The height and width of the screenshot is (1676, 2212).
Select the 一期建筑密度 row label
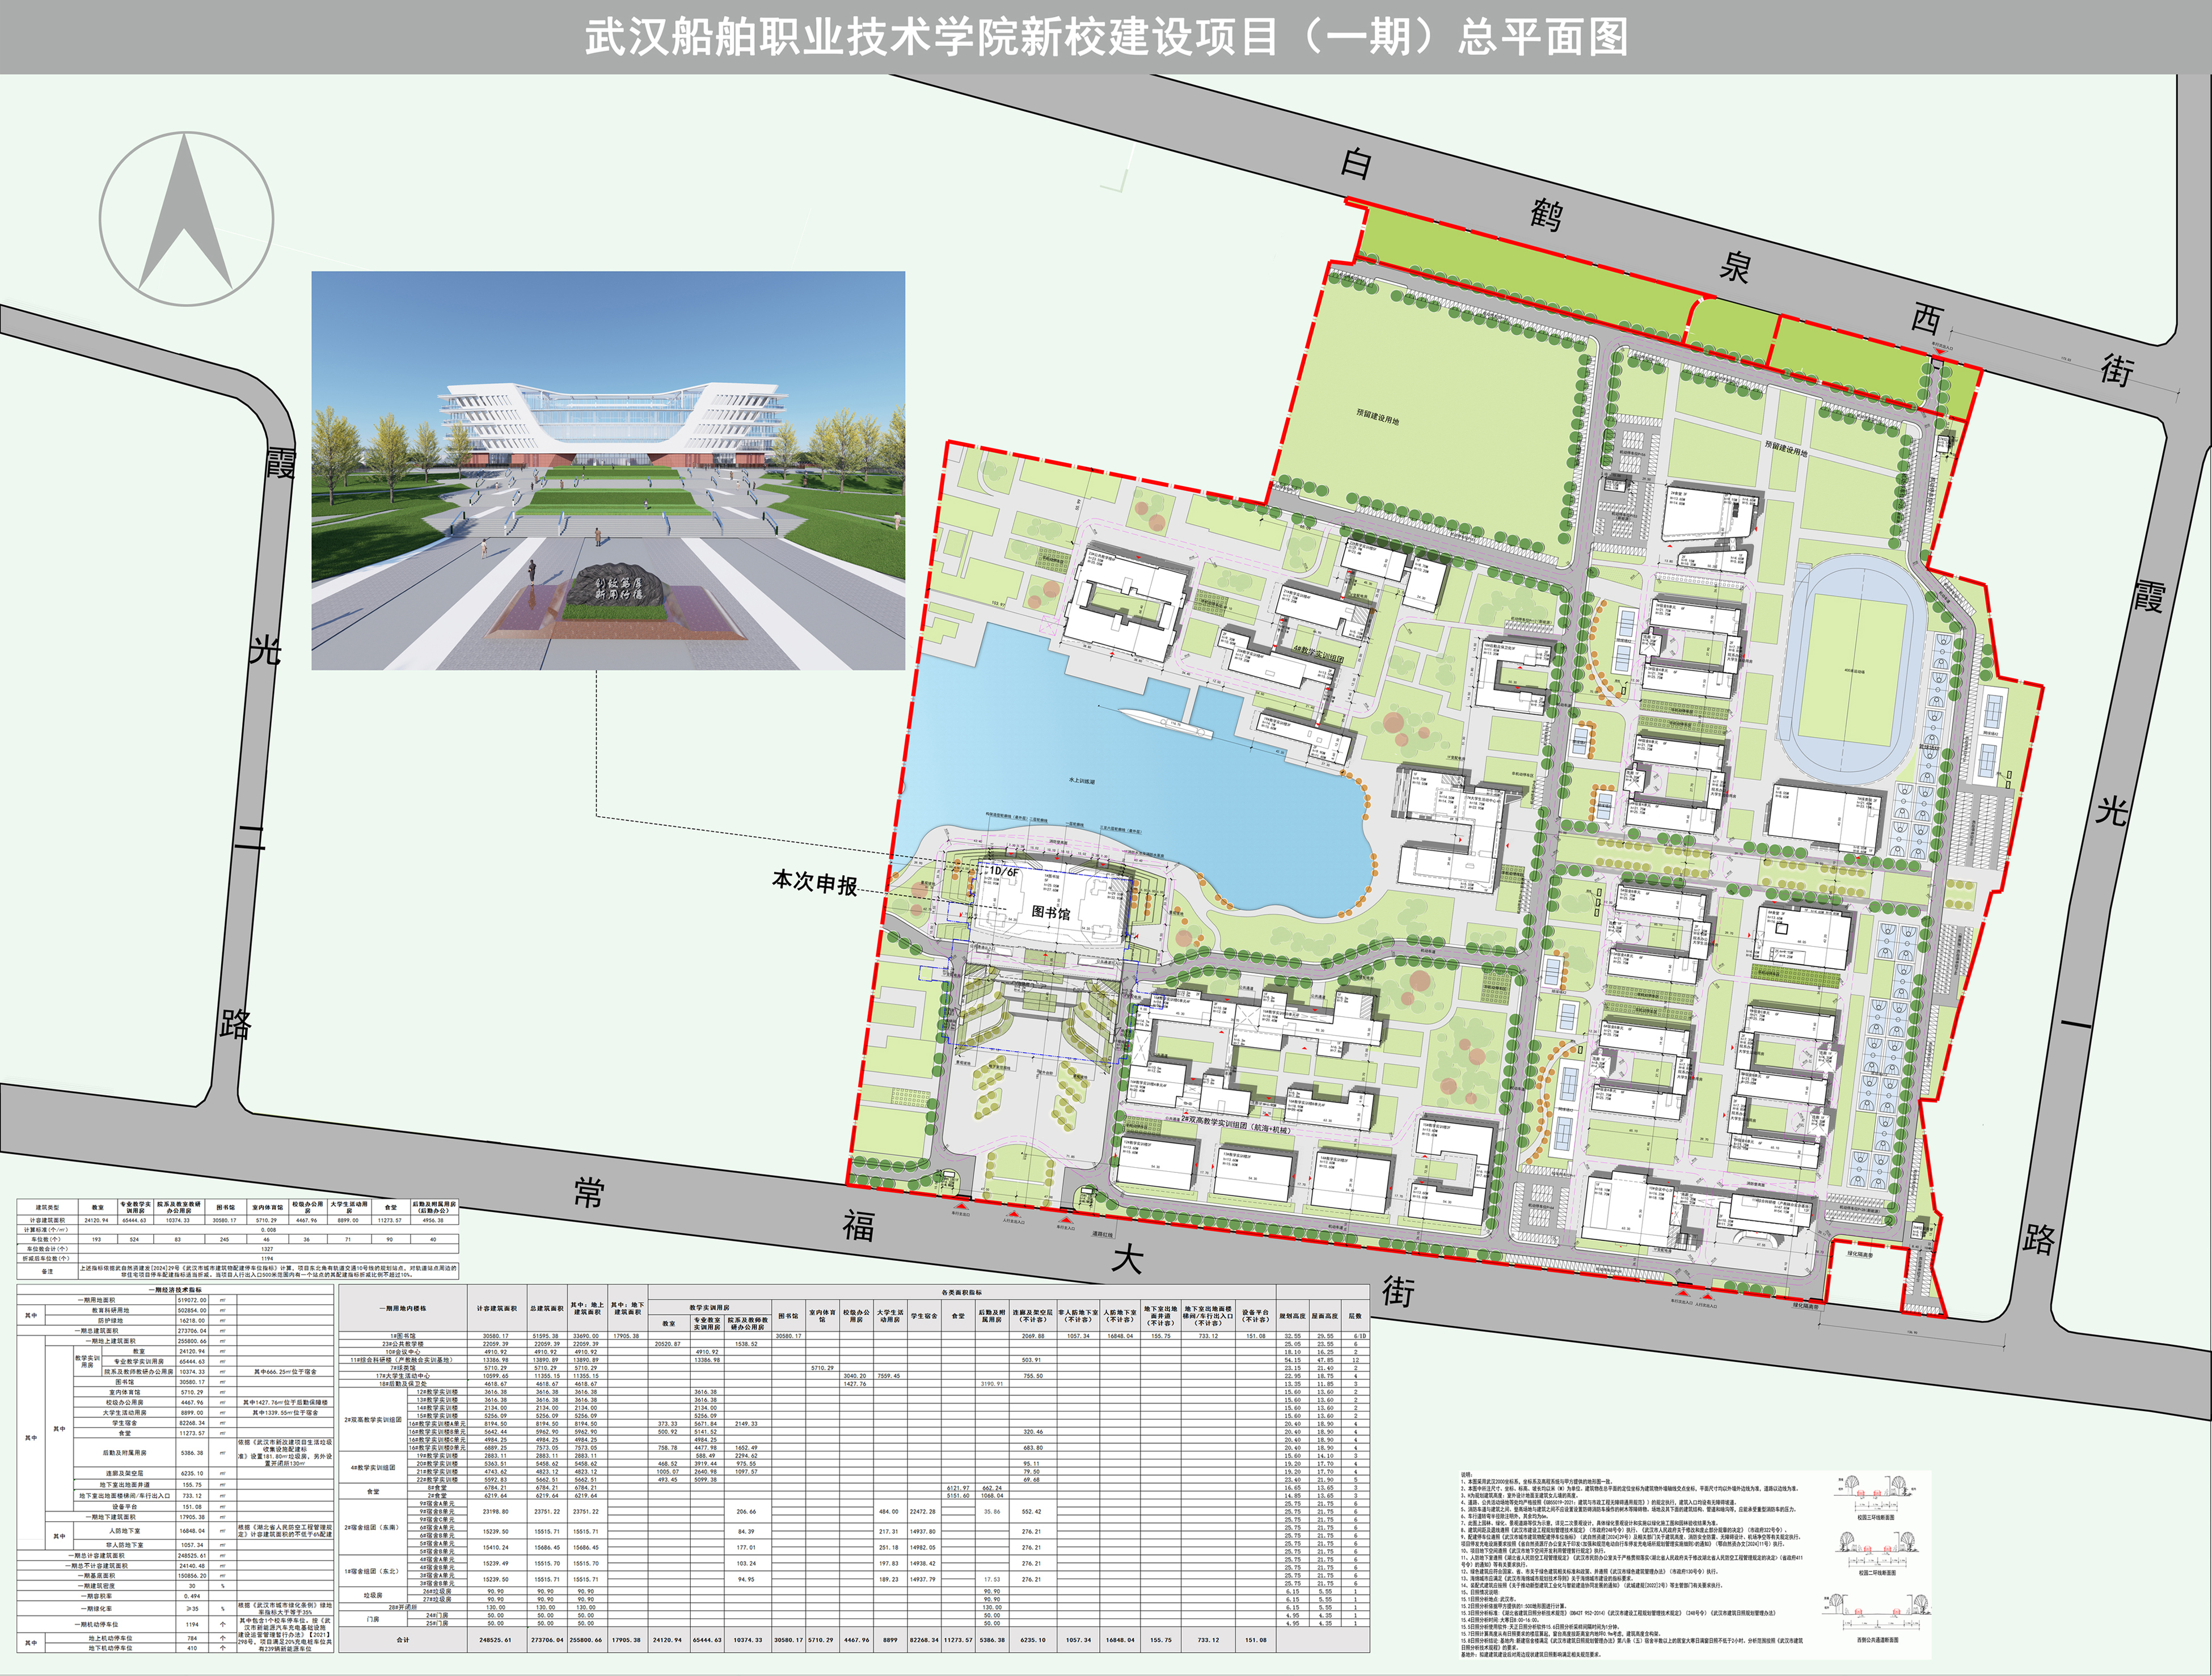pyautogui.click(x=96, y=1586)
